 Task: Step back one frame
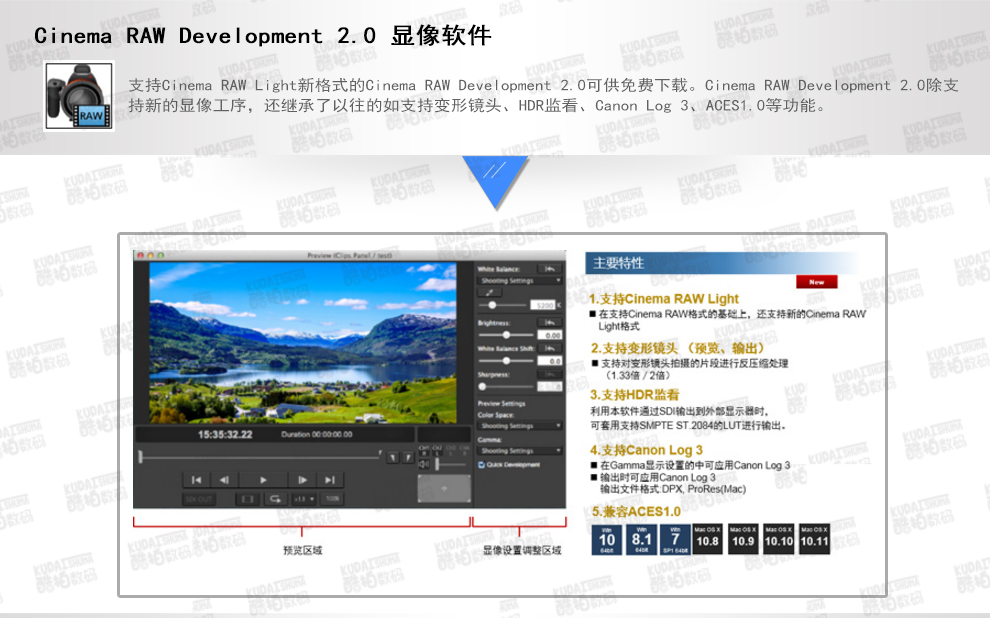(224, 480)
